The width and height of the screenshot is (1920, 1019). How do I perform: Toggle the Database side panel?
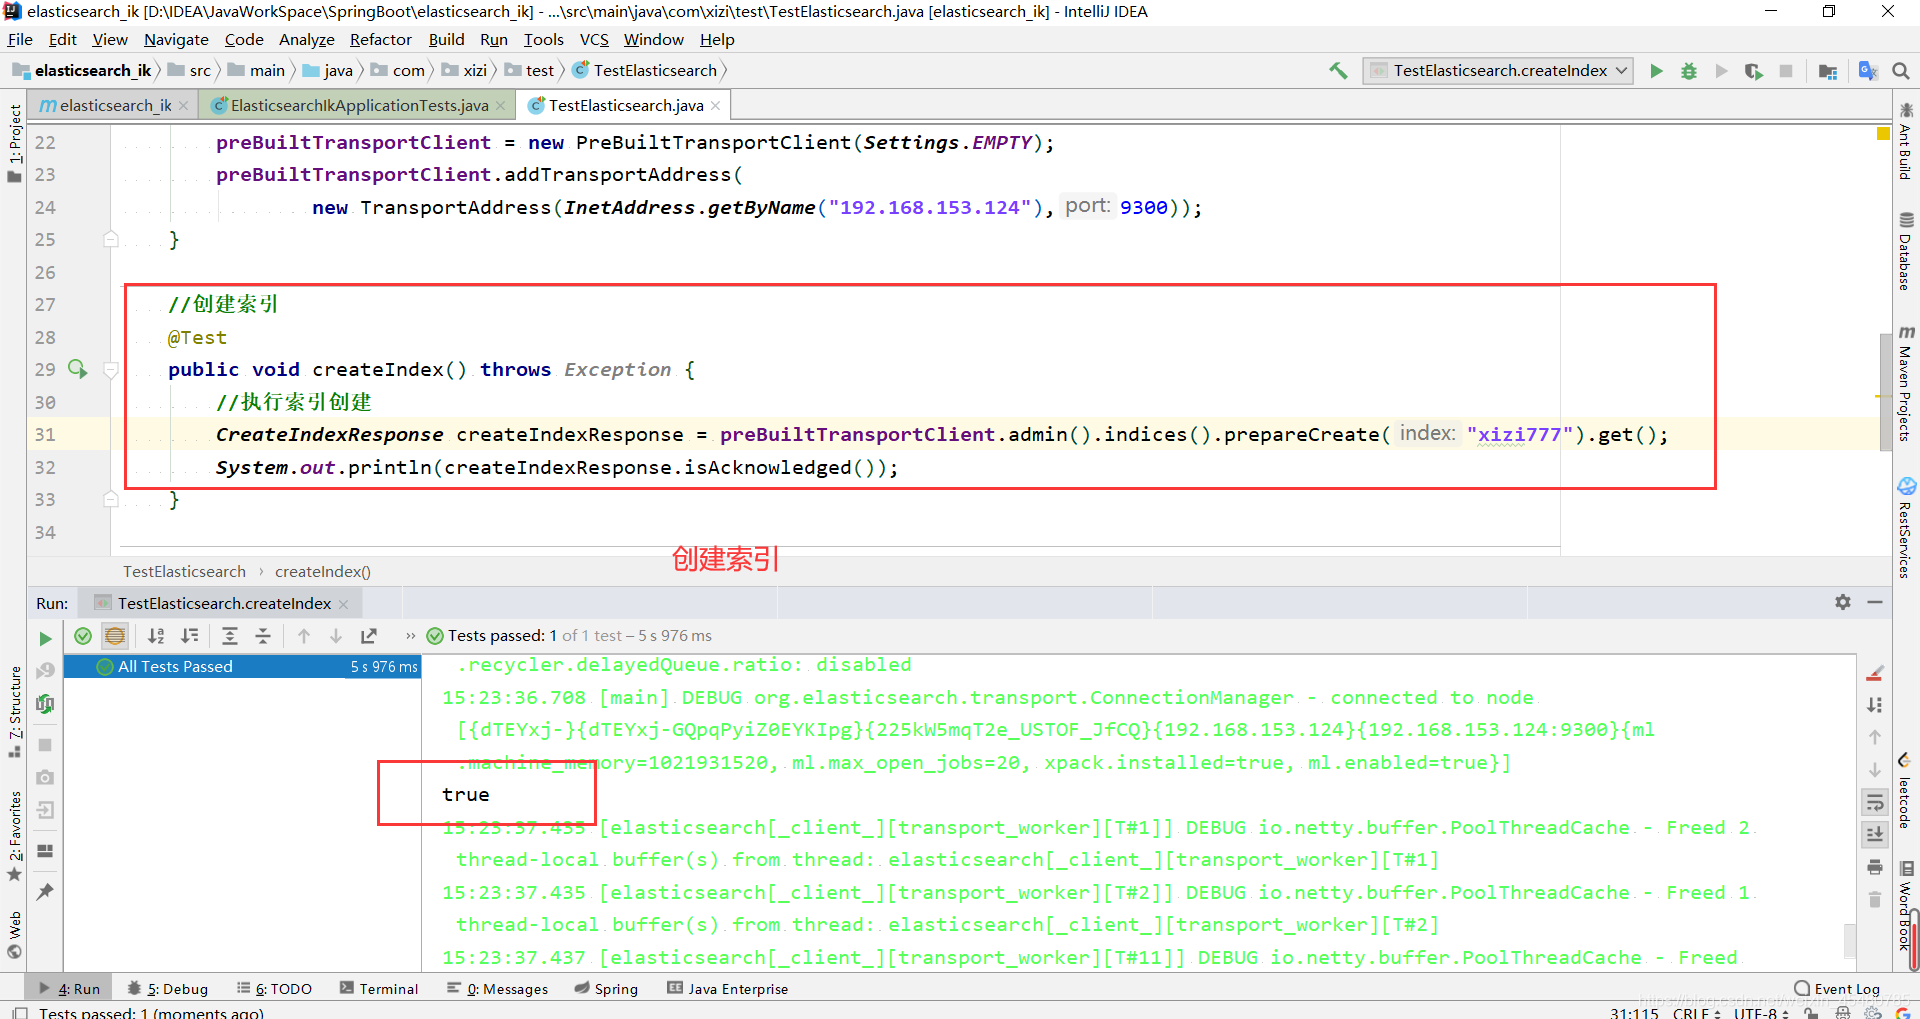point(1906,251)
